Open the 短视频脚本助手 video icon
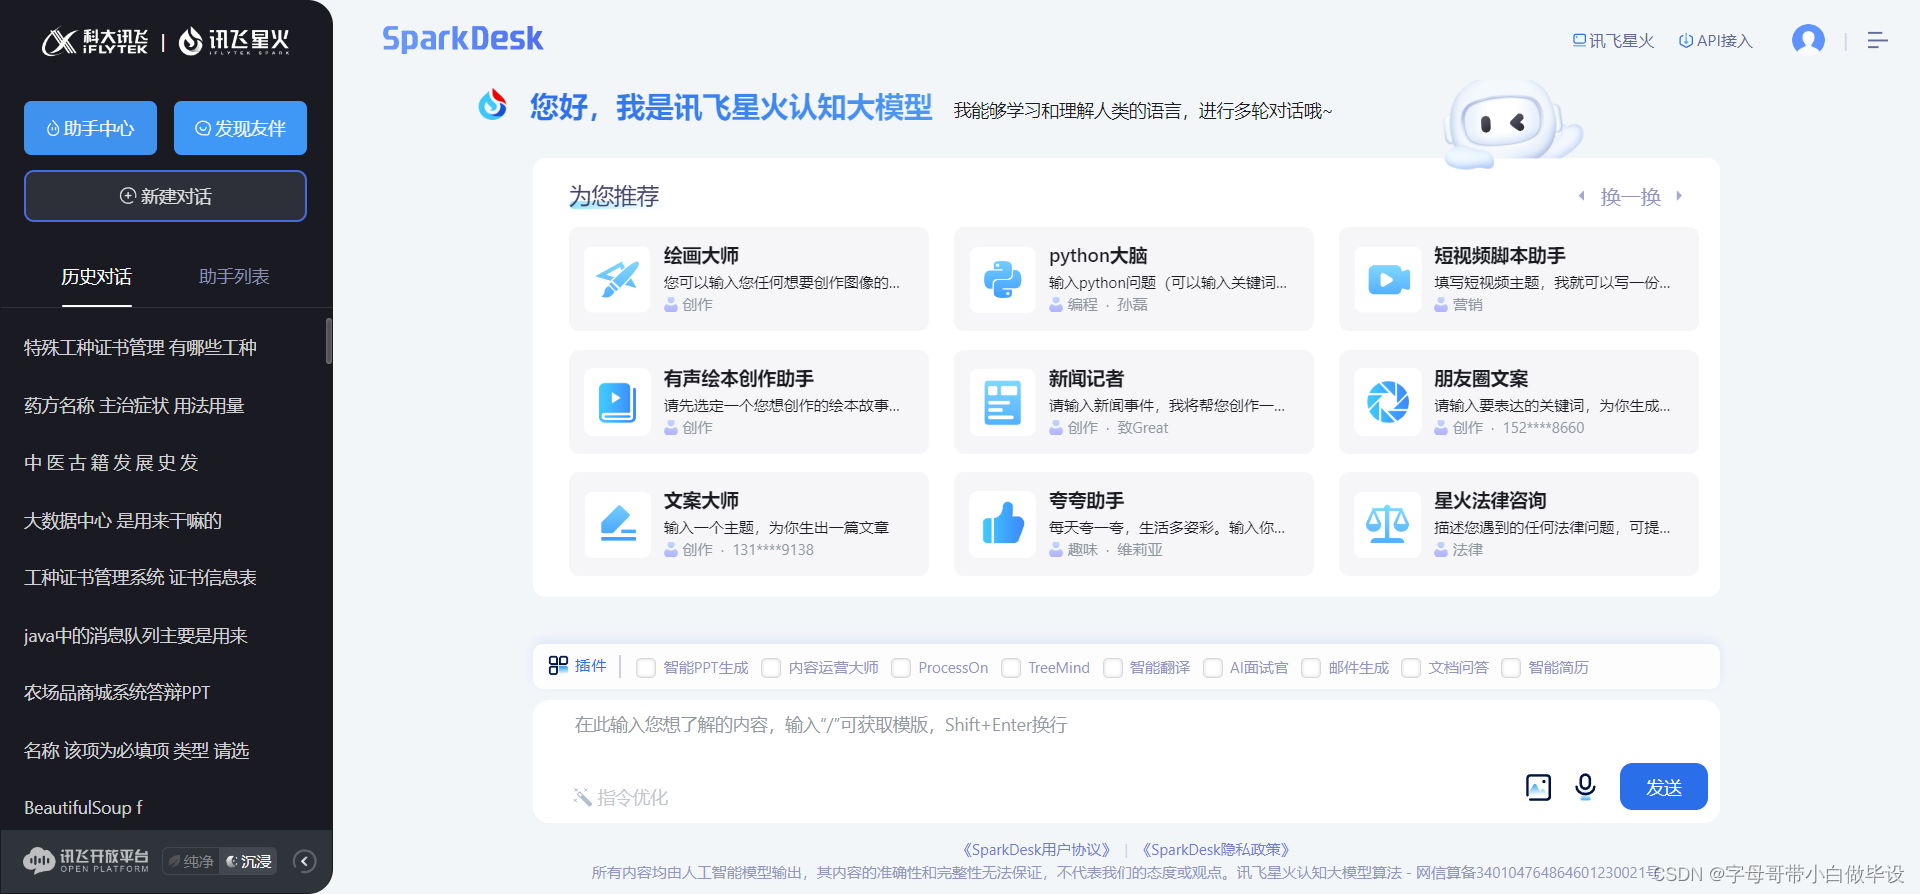 point(1388,279)
